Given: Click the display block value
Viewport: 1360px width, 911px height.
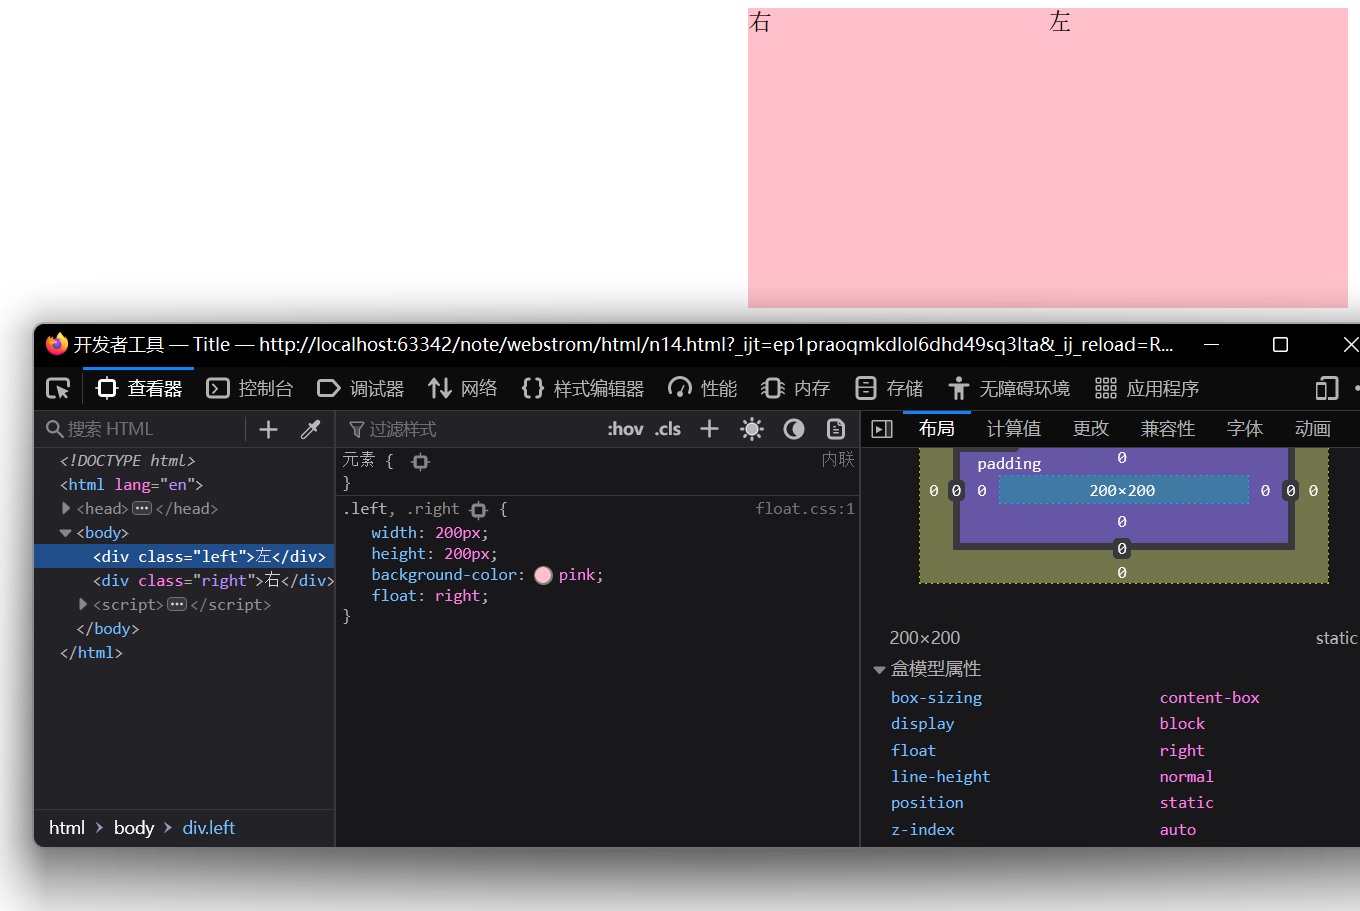Looking at the screenshot, I should click(1182, 724).
